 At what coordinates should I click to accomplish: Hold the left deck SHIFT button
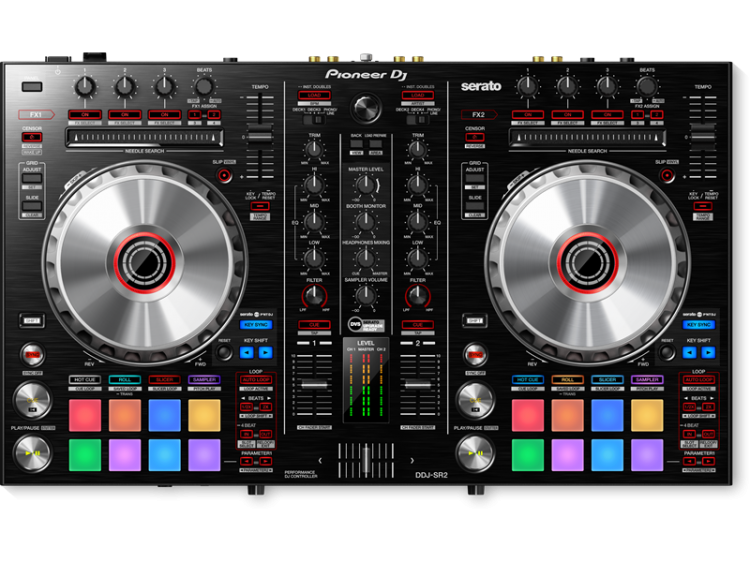tap(32, 320)
